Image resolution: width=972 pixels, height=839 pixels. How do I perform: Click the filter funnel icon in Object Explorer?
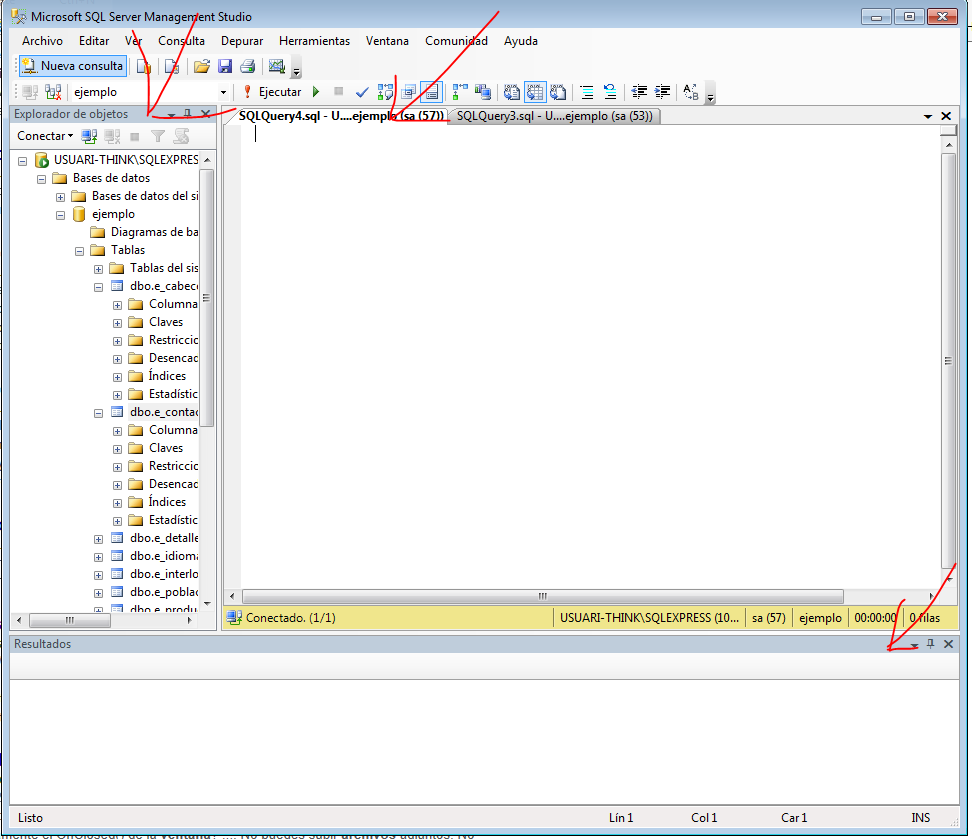pos(158,136)
